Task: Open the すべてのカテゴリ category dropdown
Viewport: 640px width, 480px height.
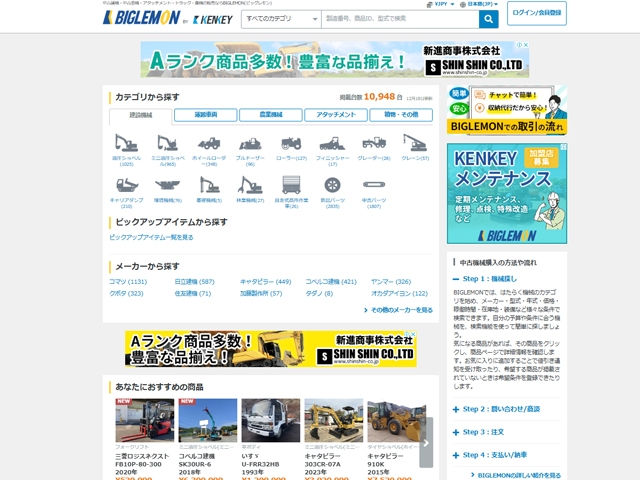Action: pyautogui.click(x=280, y=19)
